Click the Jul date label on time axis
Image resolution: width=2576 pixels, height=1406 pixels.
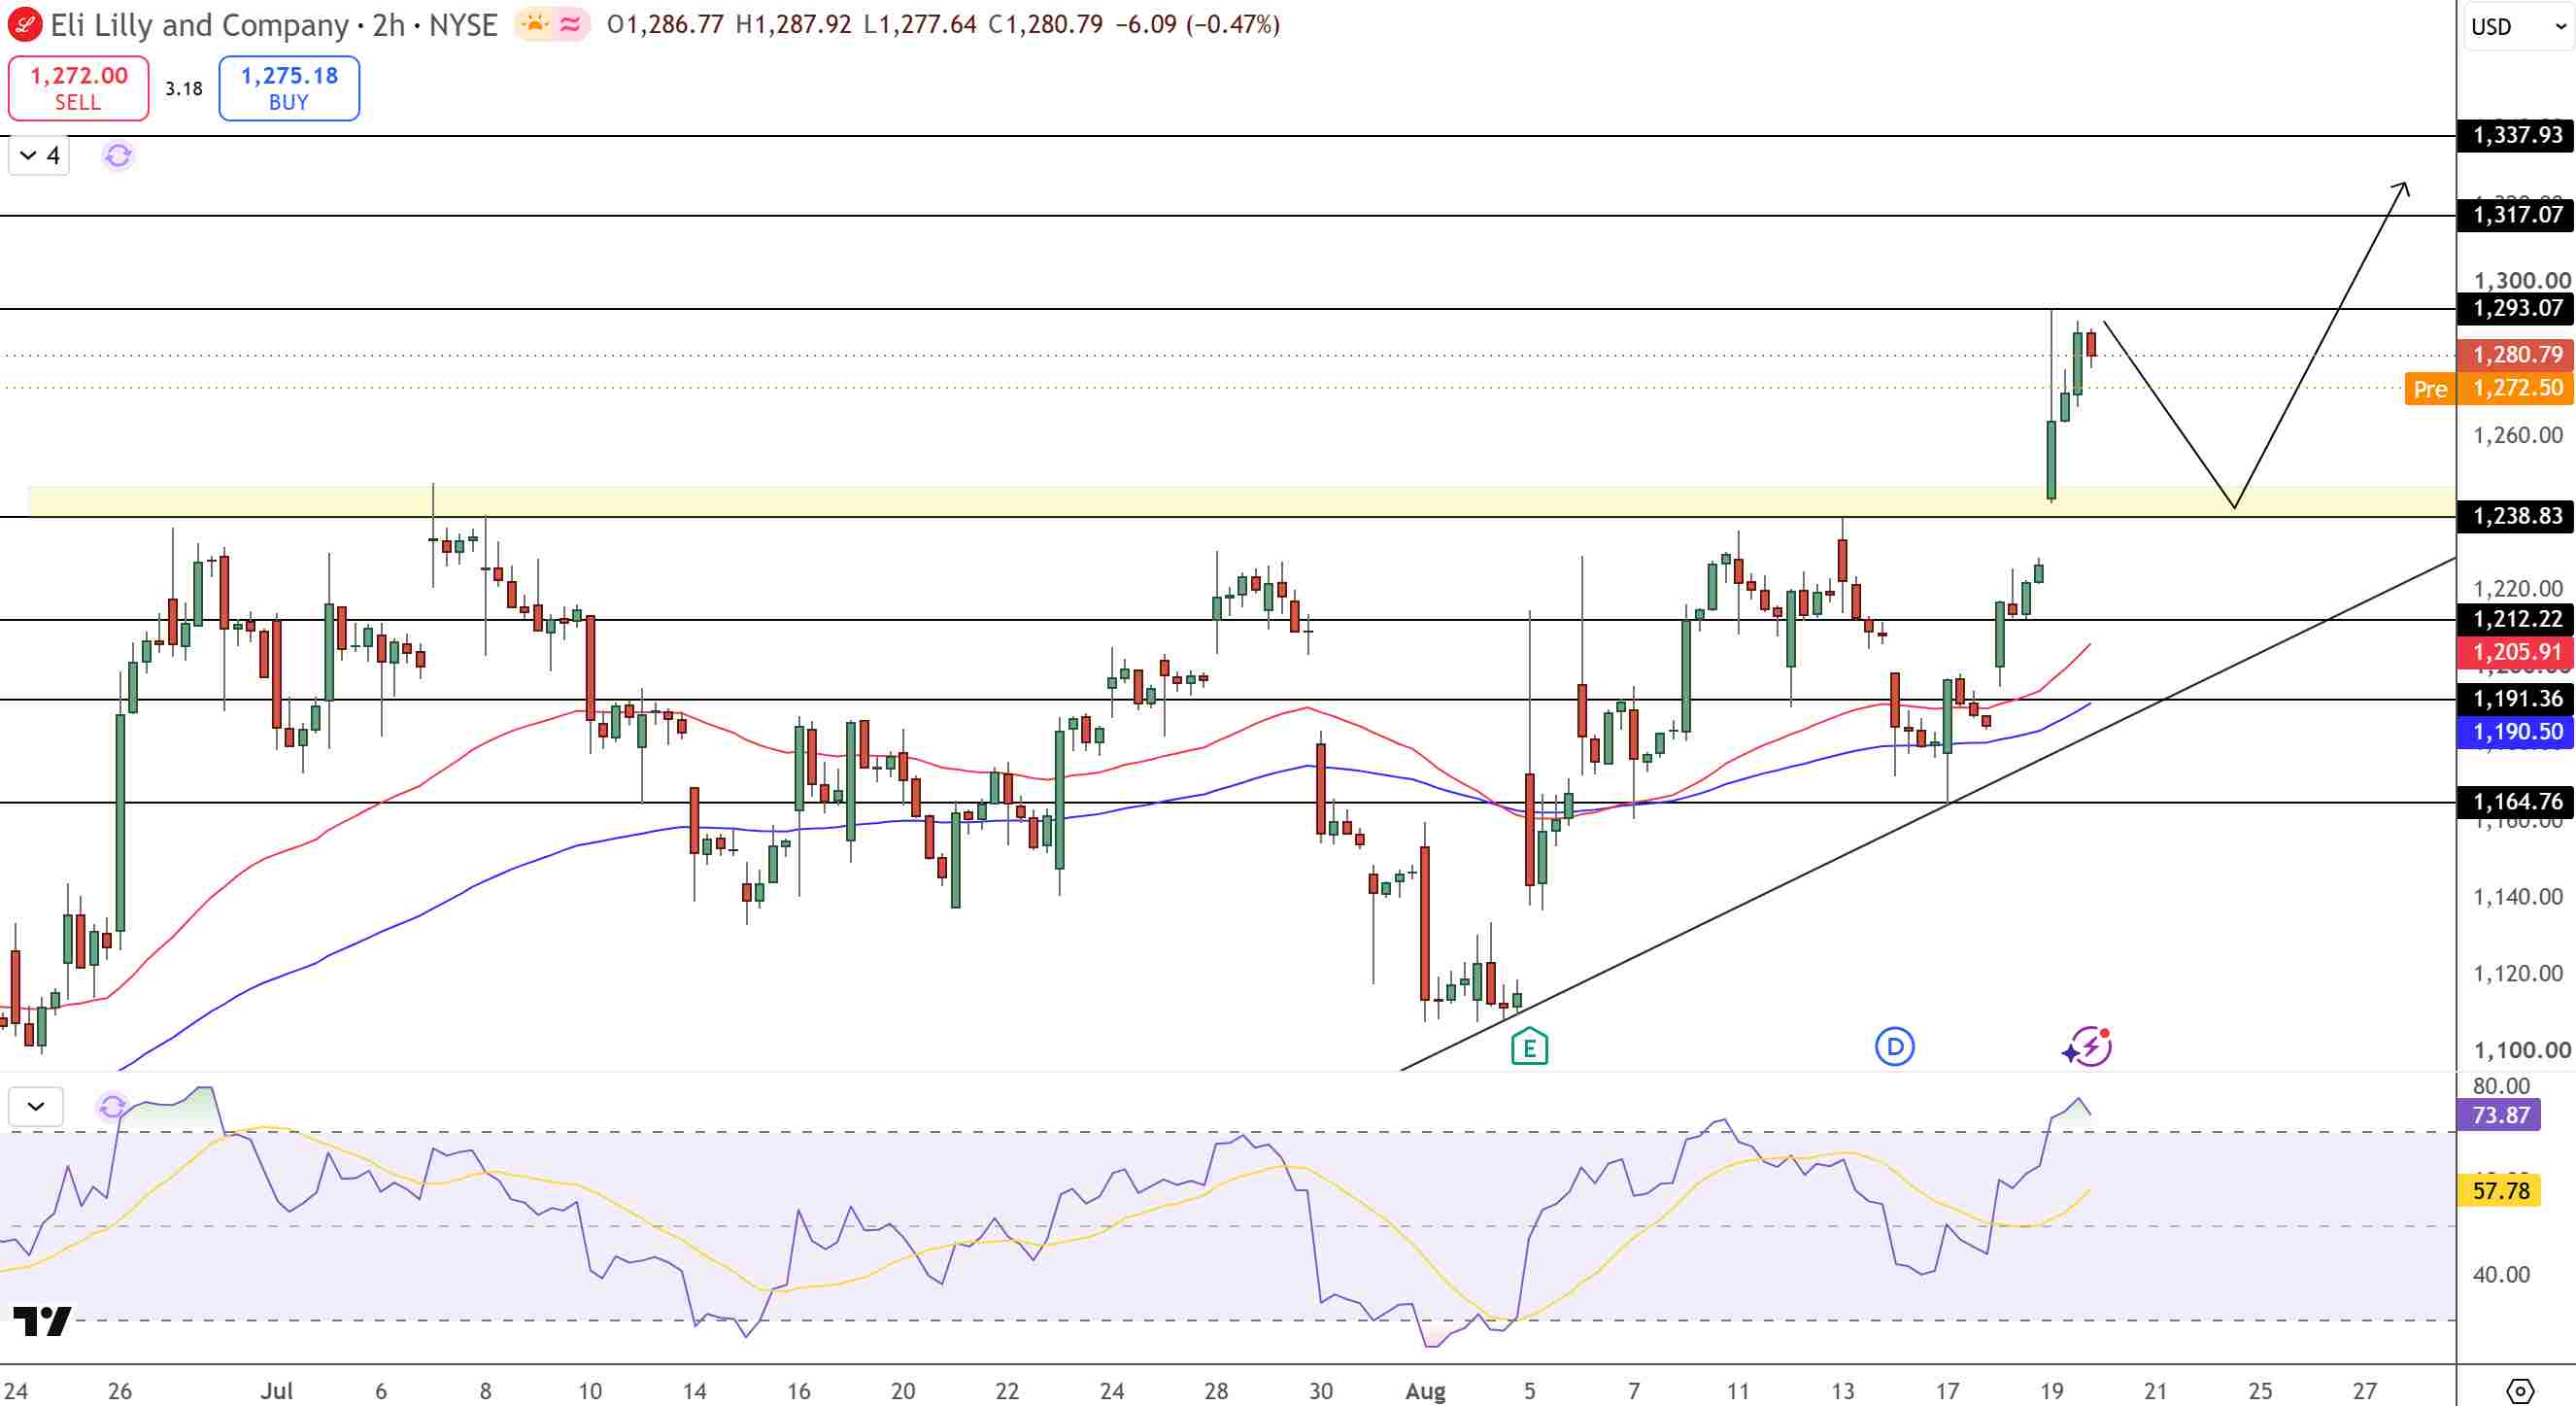(x=277, y=1391)
